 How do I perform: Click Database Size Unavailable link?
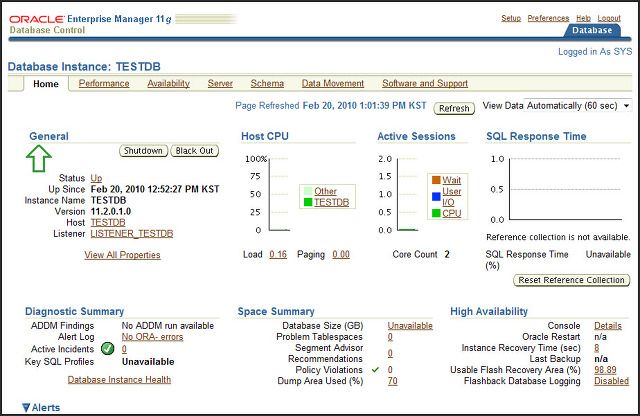tap(410, 326)
